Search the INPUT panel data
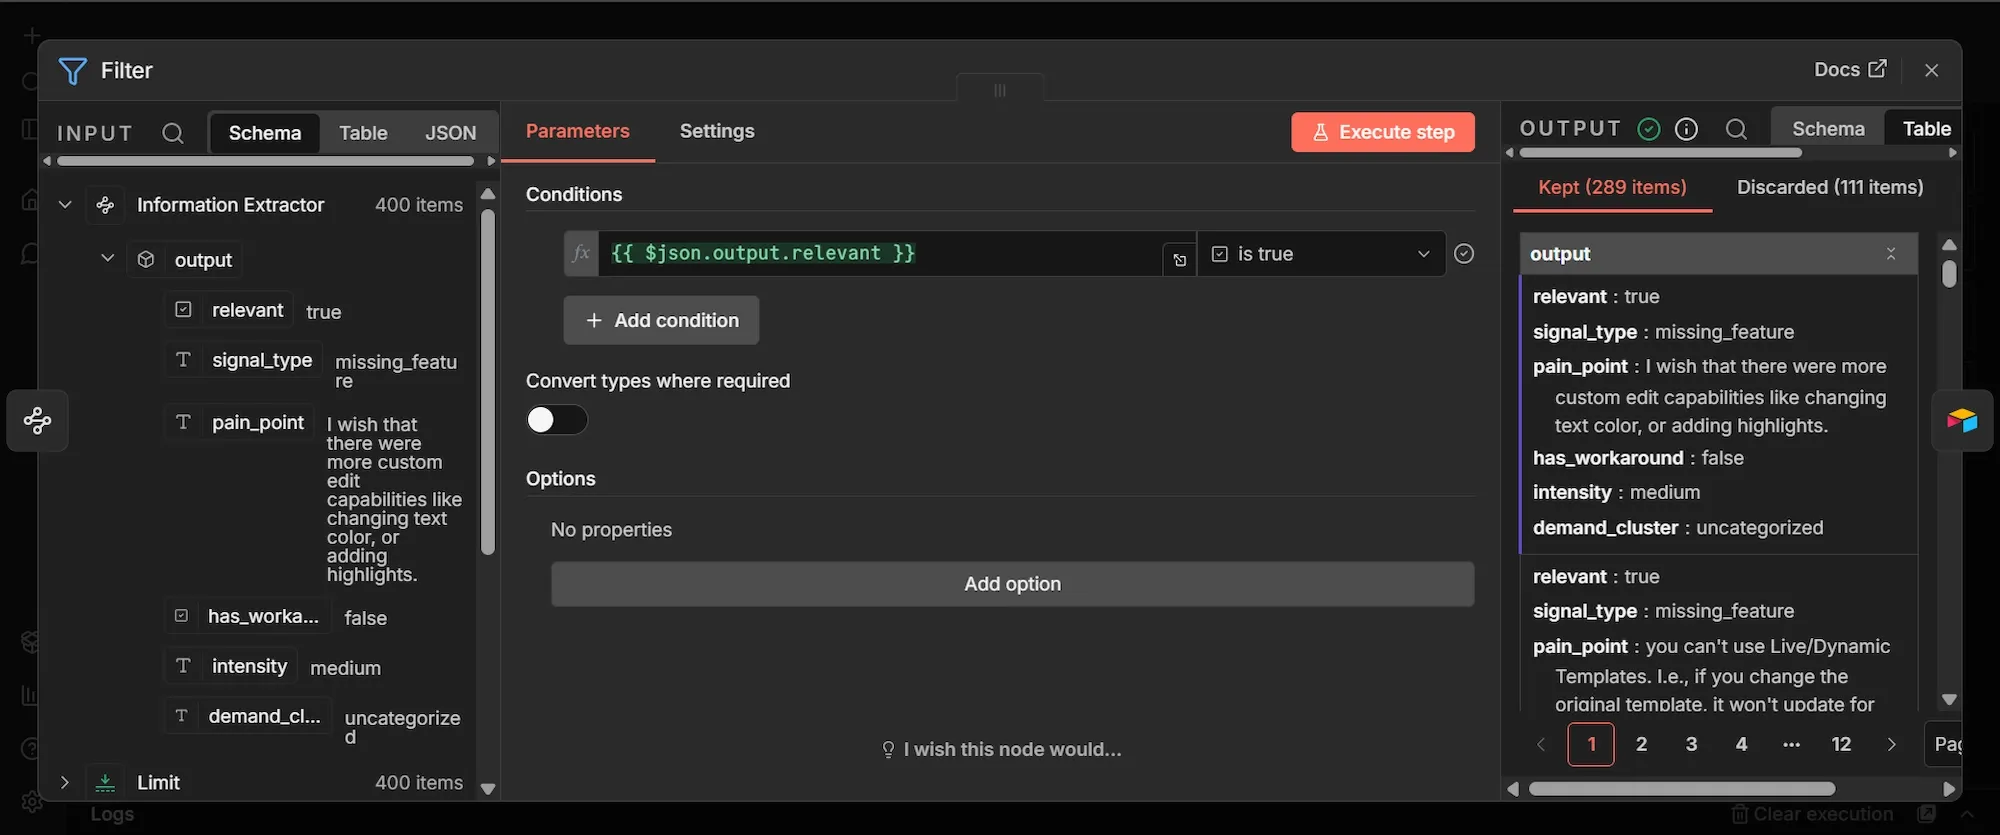 (173, 133)
